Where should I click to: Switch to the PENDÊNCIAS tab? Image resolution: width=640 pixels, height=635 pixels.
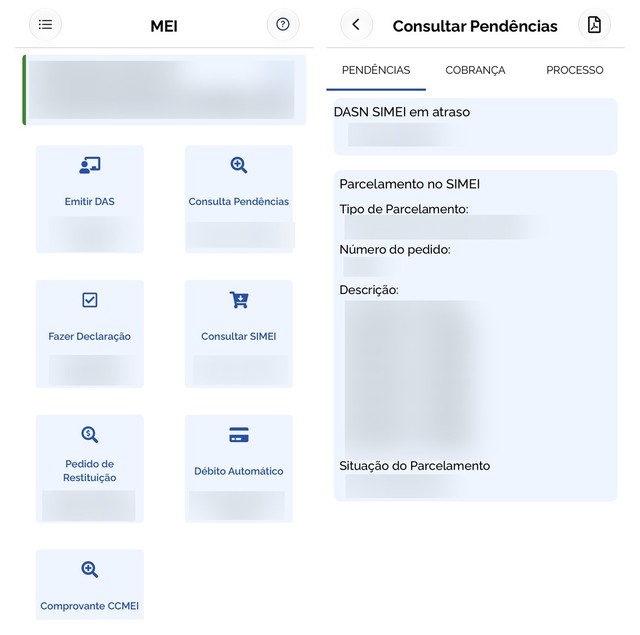pyautogui.click(x=376, y=70)
